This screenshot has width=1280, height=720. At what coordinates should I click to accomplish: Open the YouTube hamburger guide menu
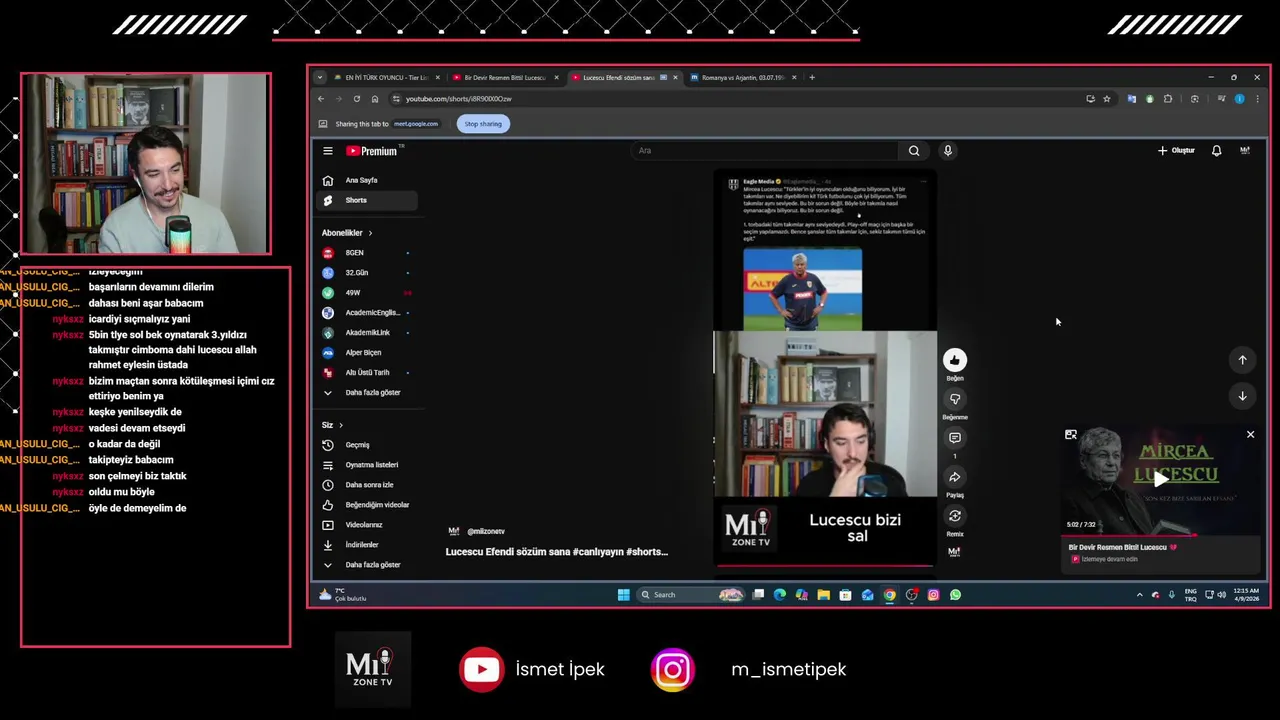pyautogui.click(x=327, y=151)
